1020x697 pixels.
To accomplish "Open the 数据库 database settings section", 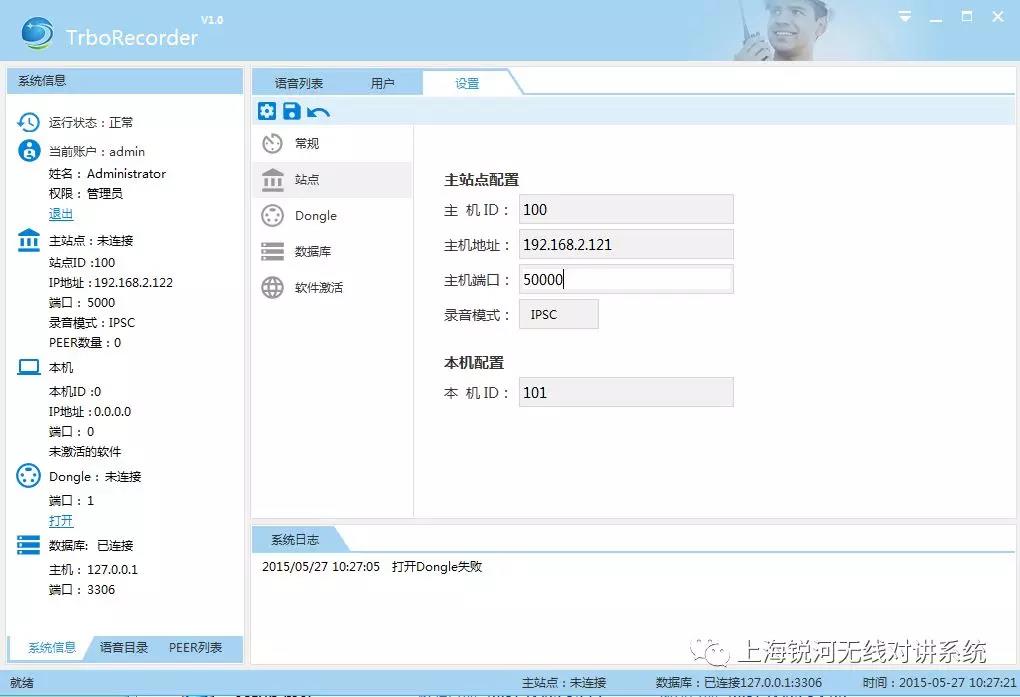I will pyautogui.click(x=312, y=252).
